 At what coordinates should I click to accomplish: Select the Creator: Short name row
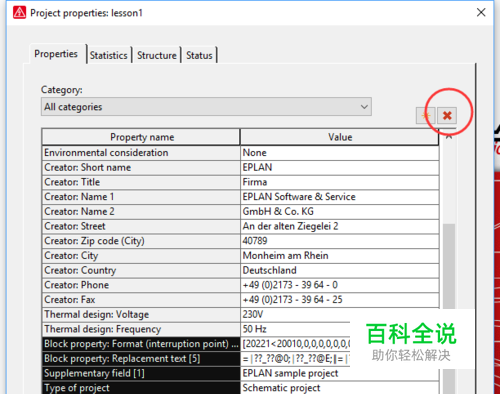coord(141,167)
